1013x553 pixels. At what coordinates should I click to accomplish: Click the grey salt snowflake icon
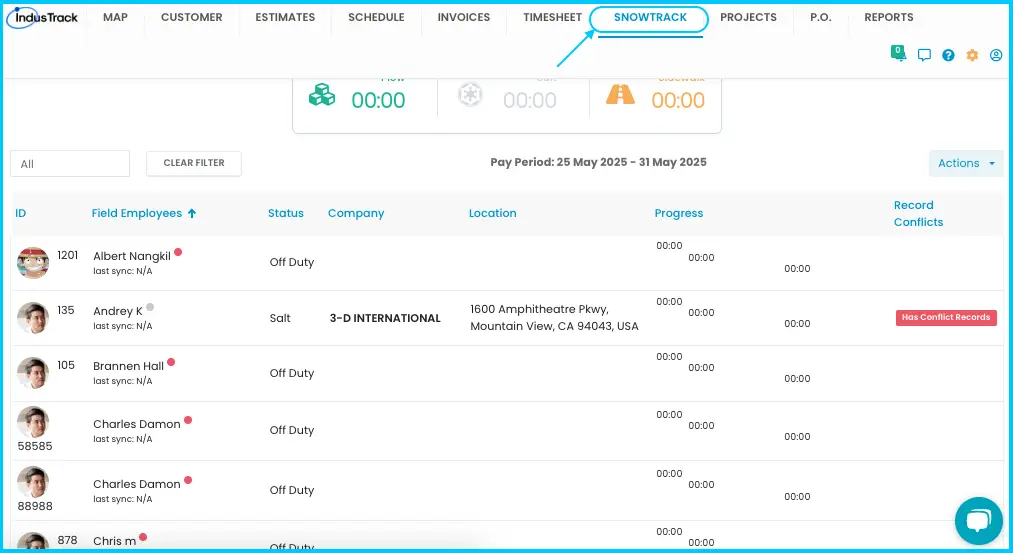pos(470,95)
